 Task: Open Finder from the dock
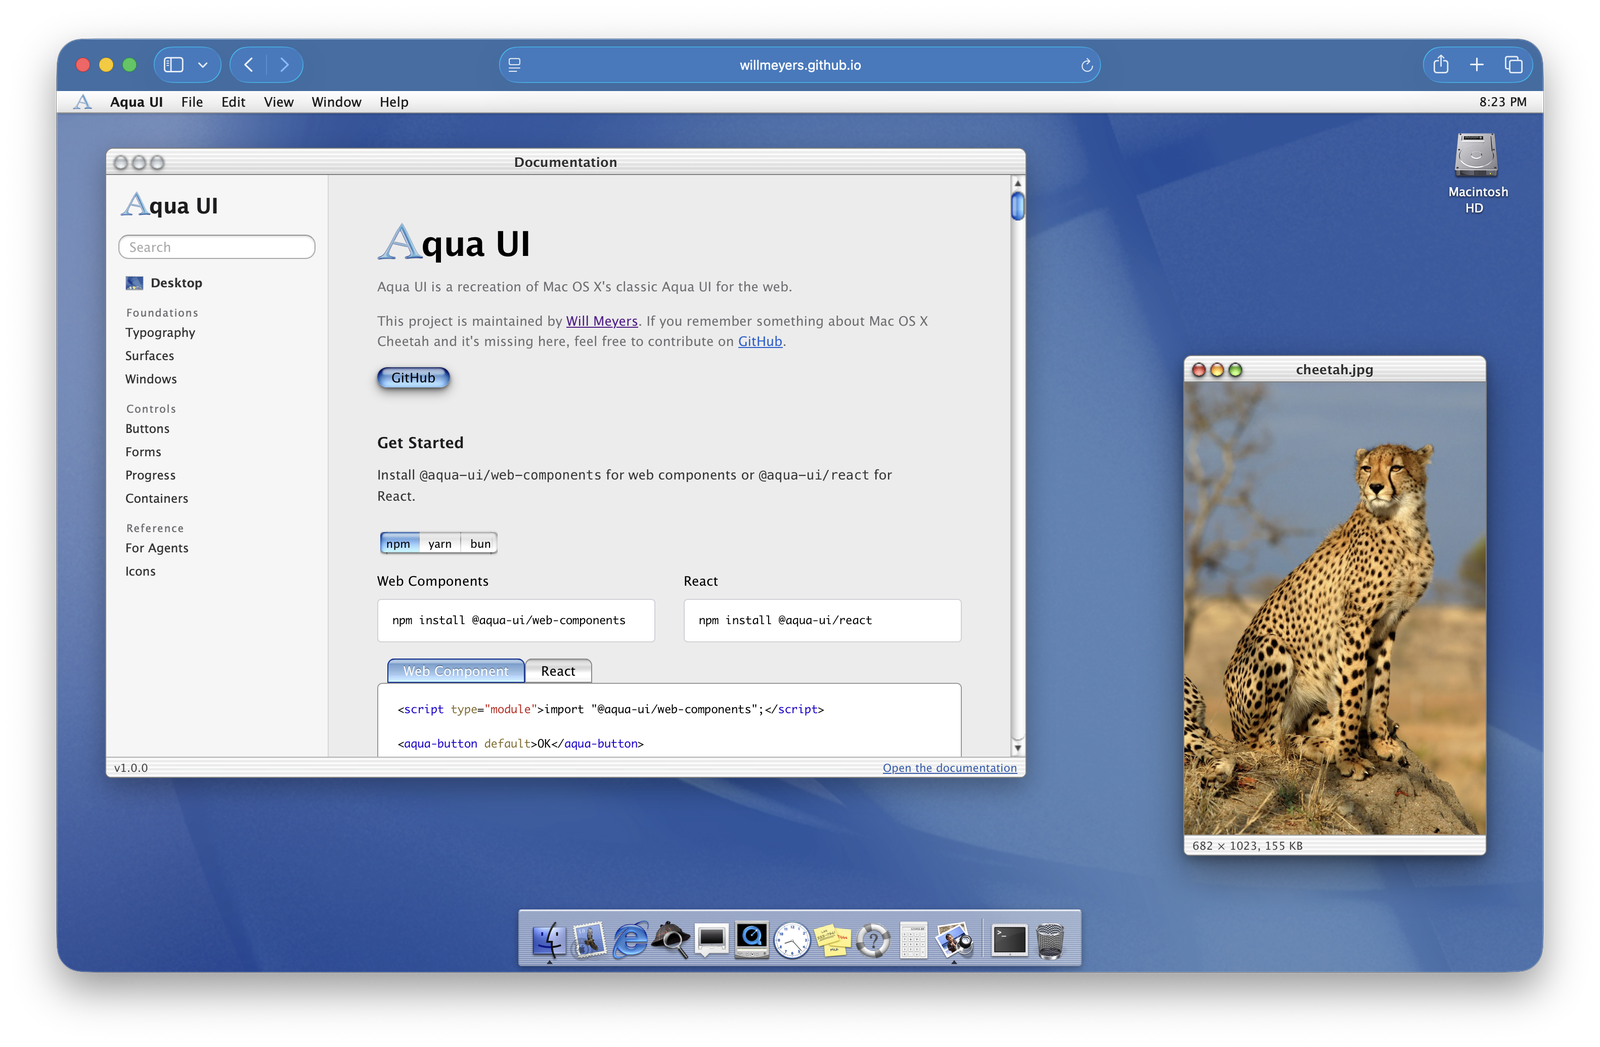tap(549, 940)
